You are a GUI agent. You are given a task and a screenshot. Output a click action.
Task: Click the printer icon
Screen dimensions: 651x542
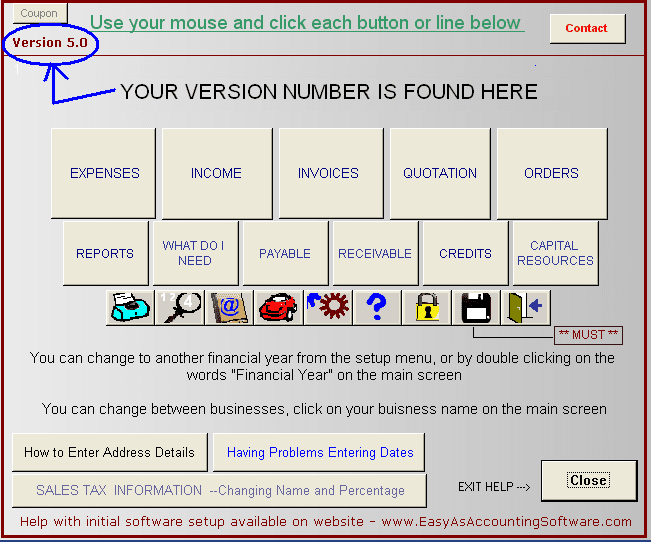[131, 307]
